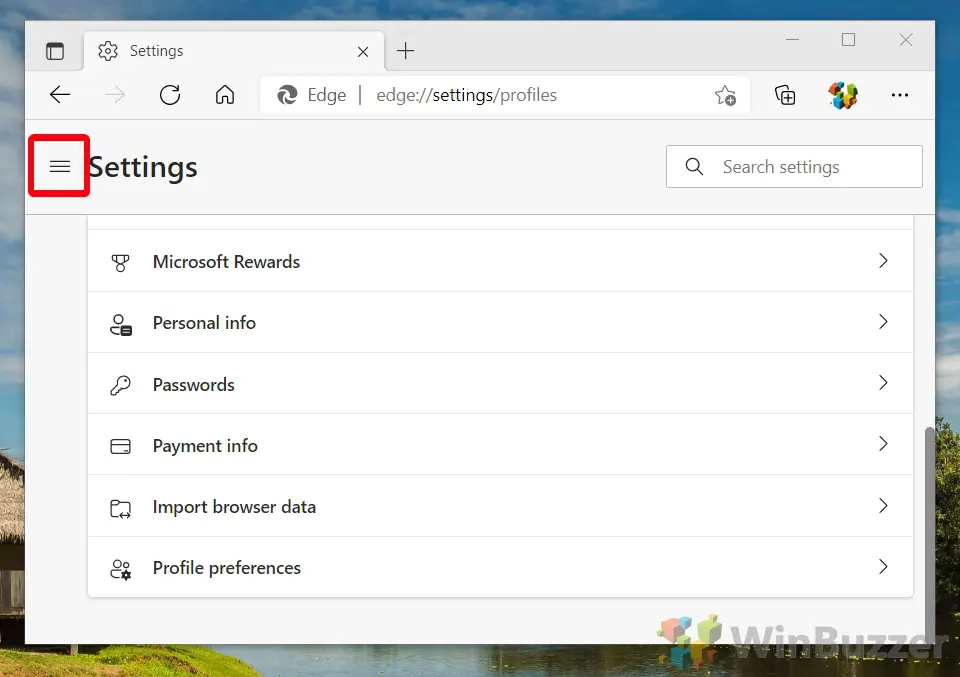This screenshot has width=960, height=677.
Task: Refresh the page with the reload icon
Action: [170, 95]
